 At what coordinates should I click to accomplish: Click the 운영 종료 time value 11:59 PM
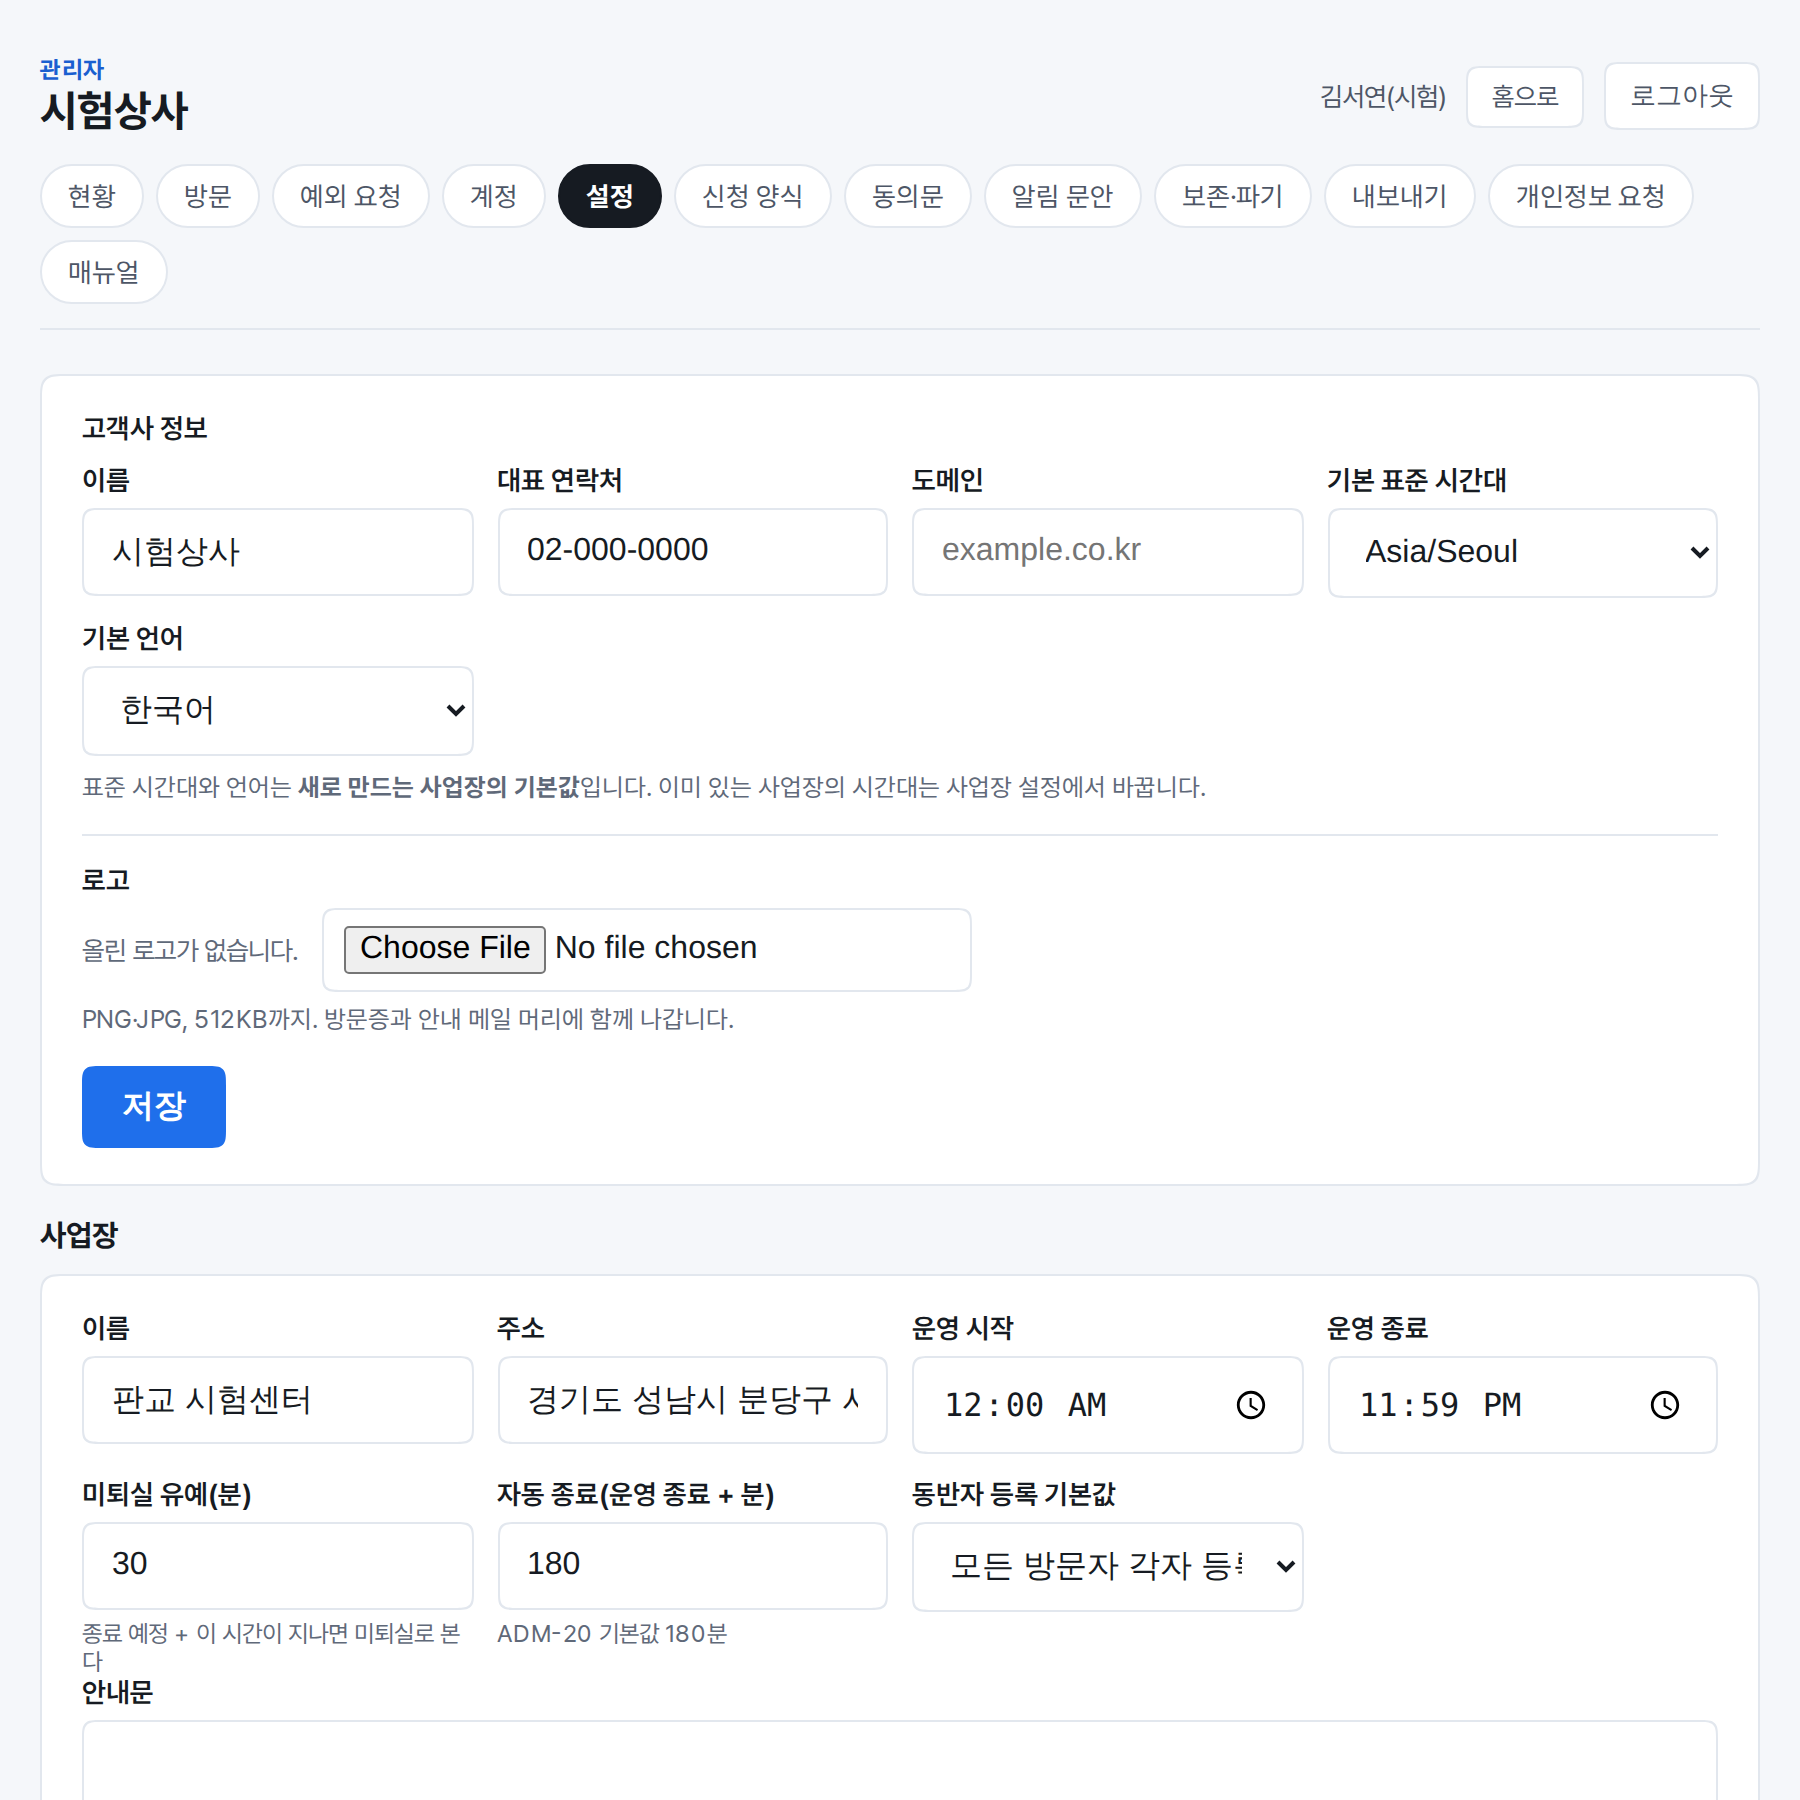pyautogui.click(x=1440, y=1405)
